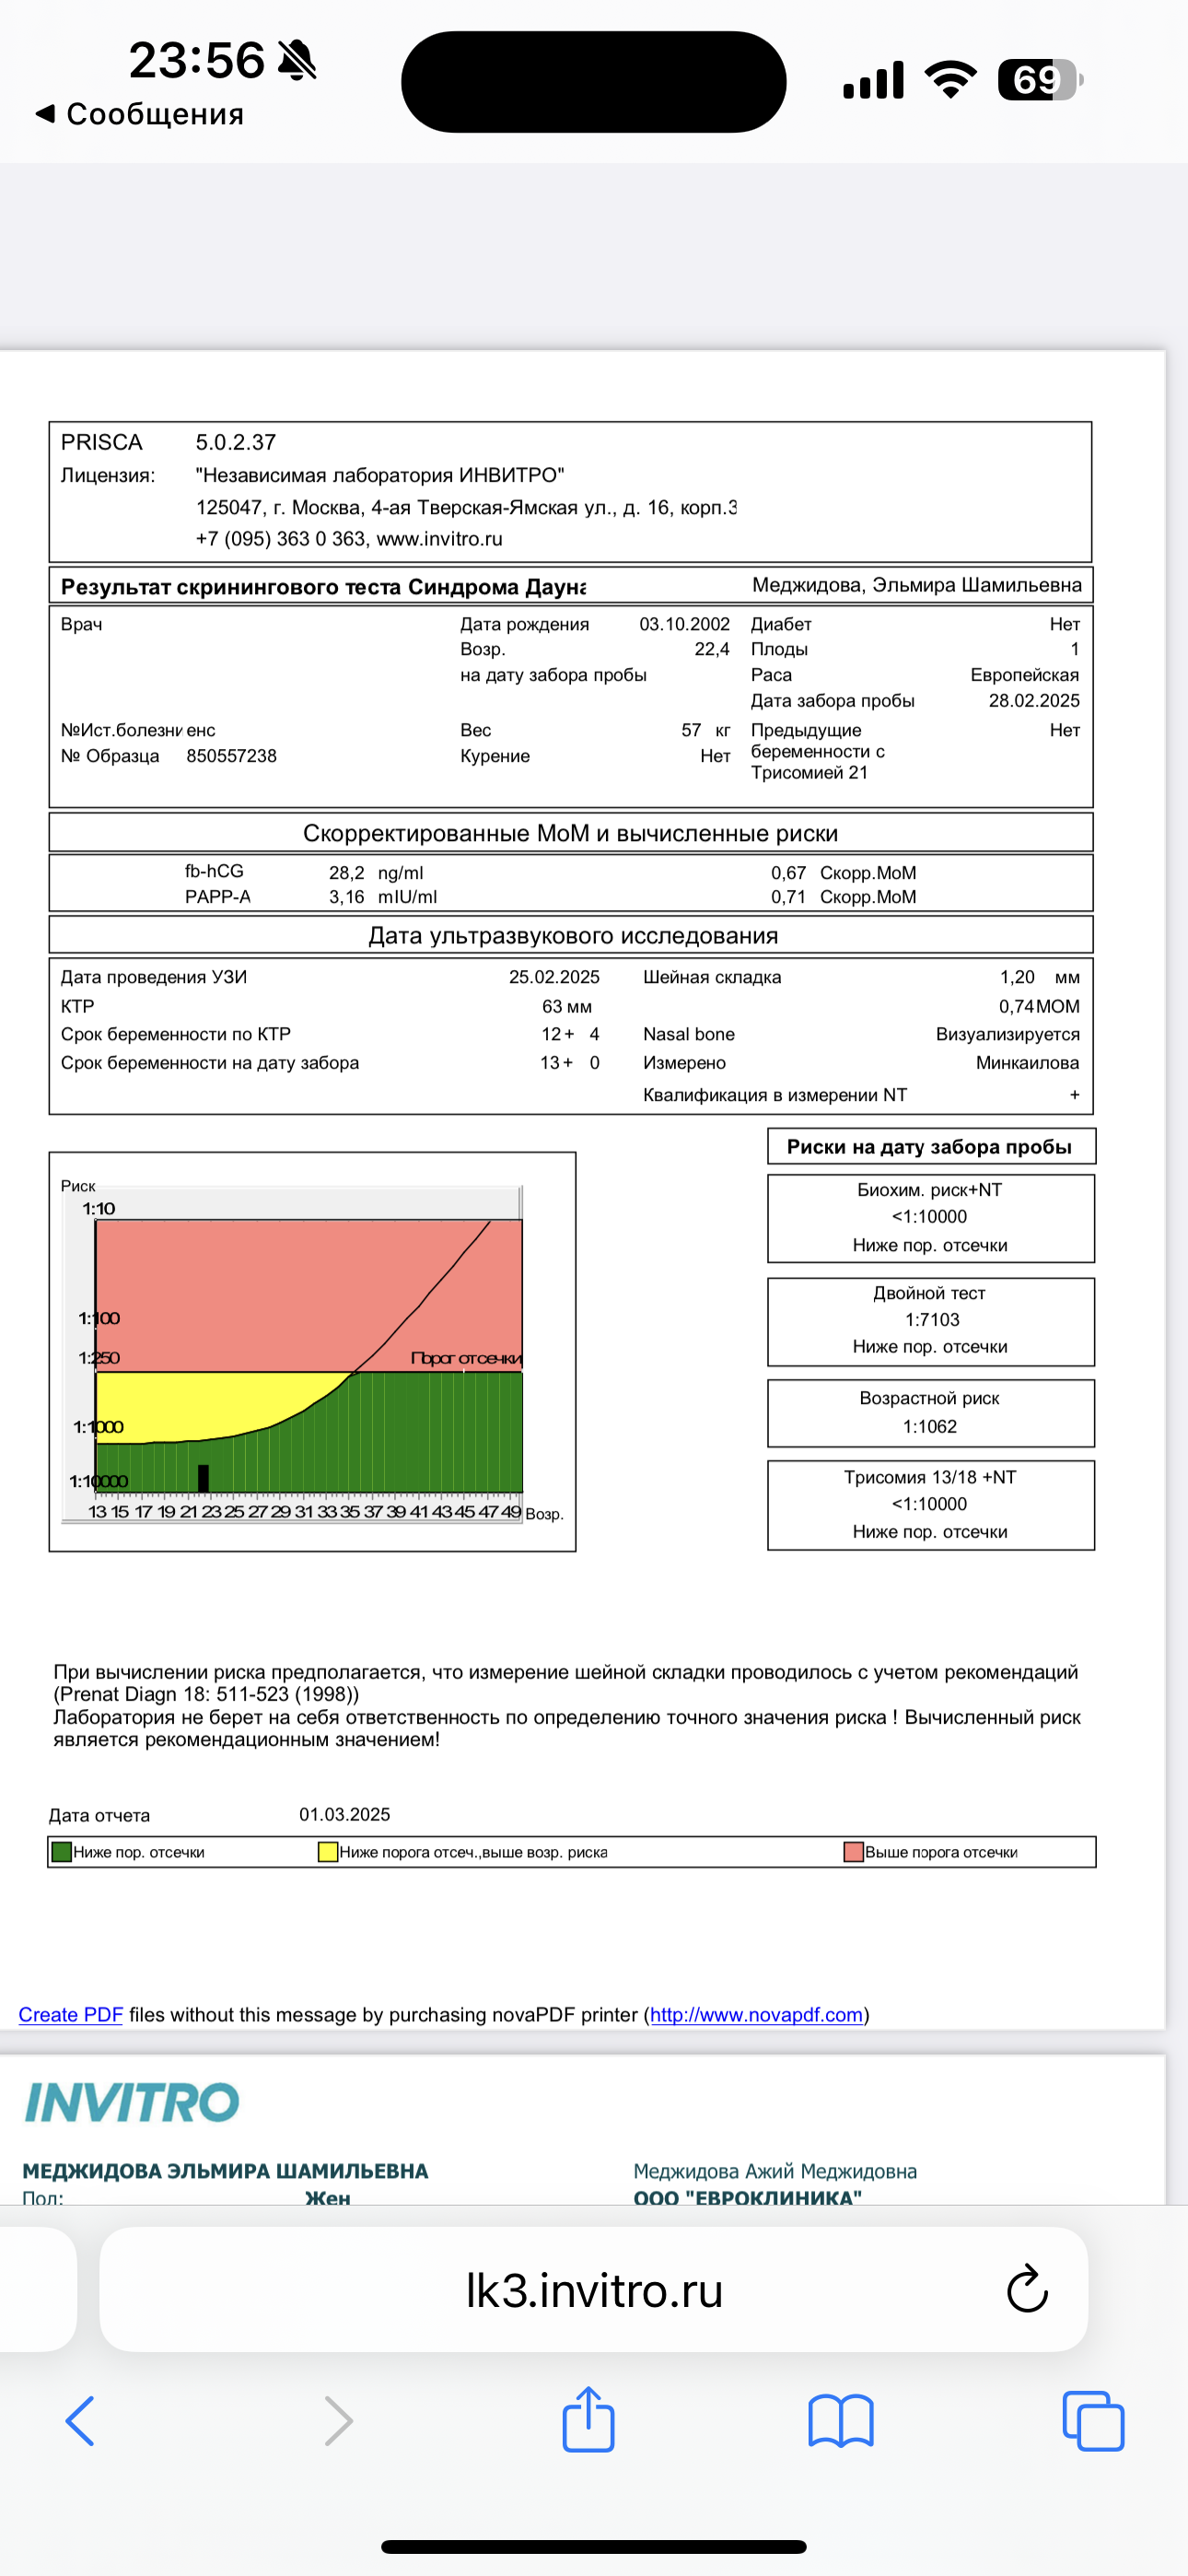Tap the lk3.invitro.ru address bar

(593, 2289)
